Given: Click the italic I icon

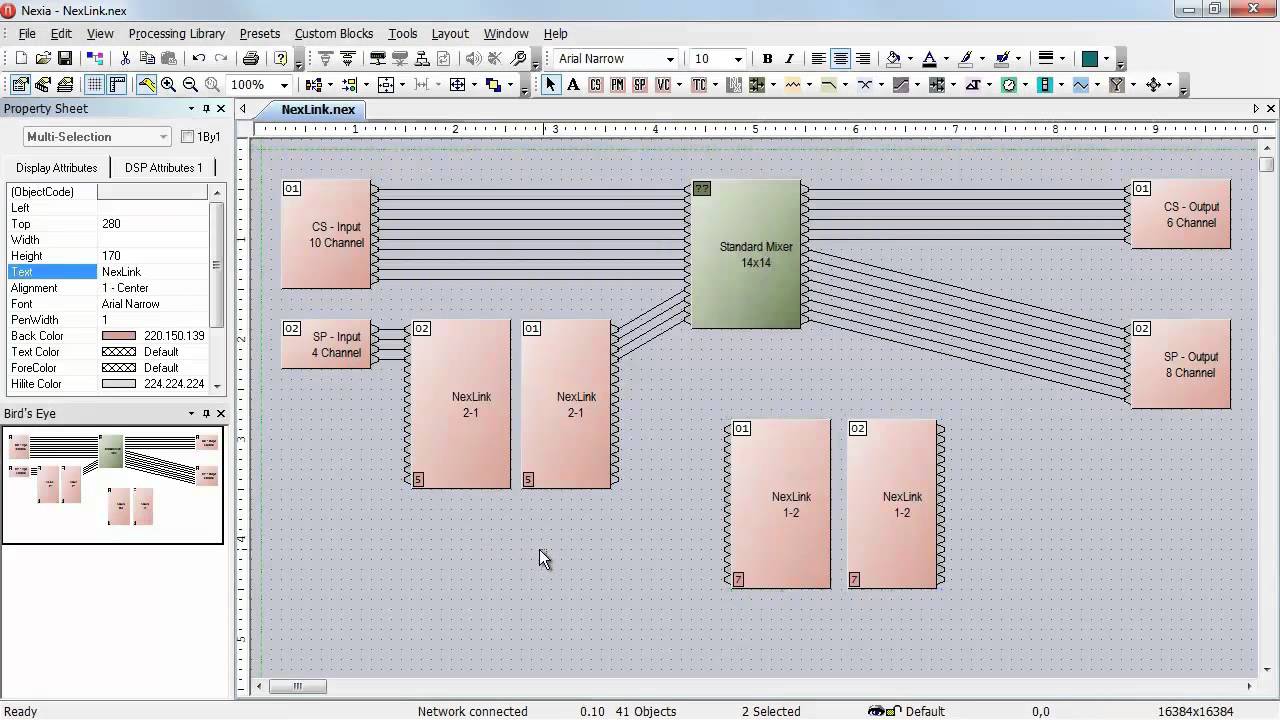Looking at the screenshot, I should tap(789, 59).
